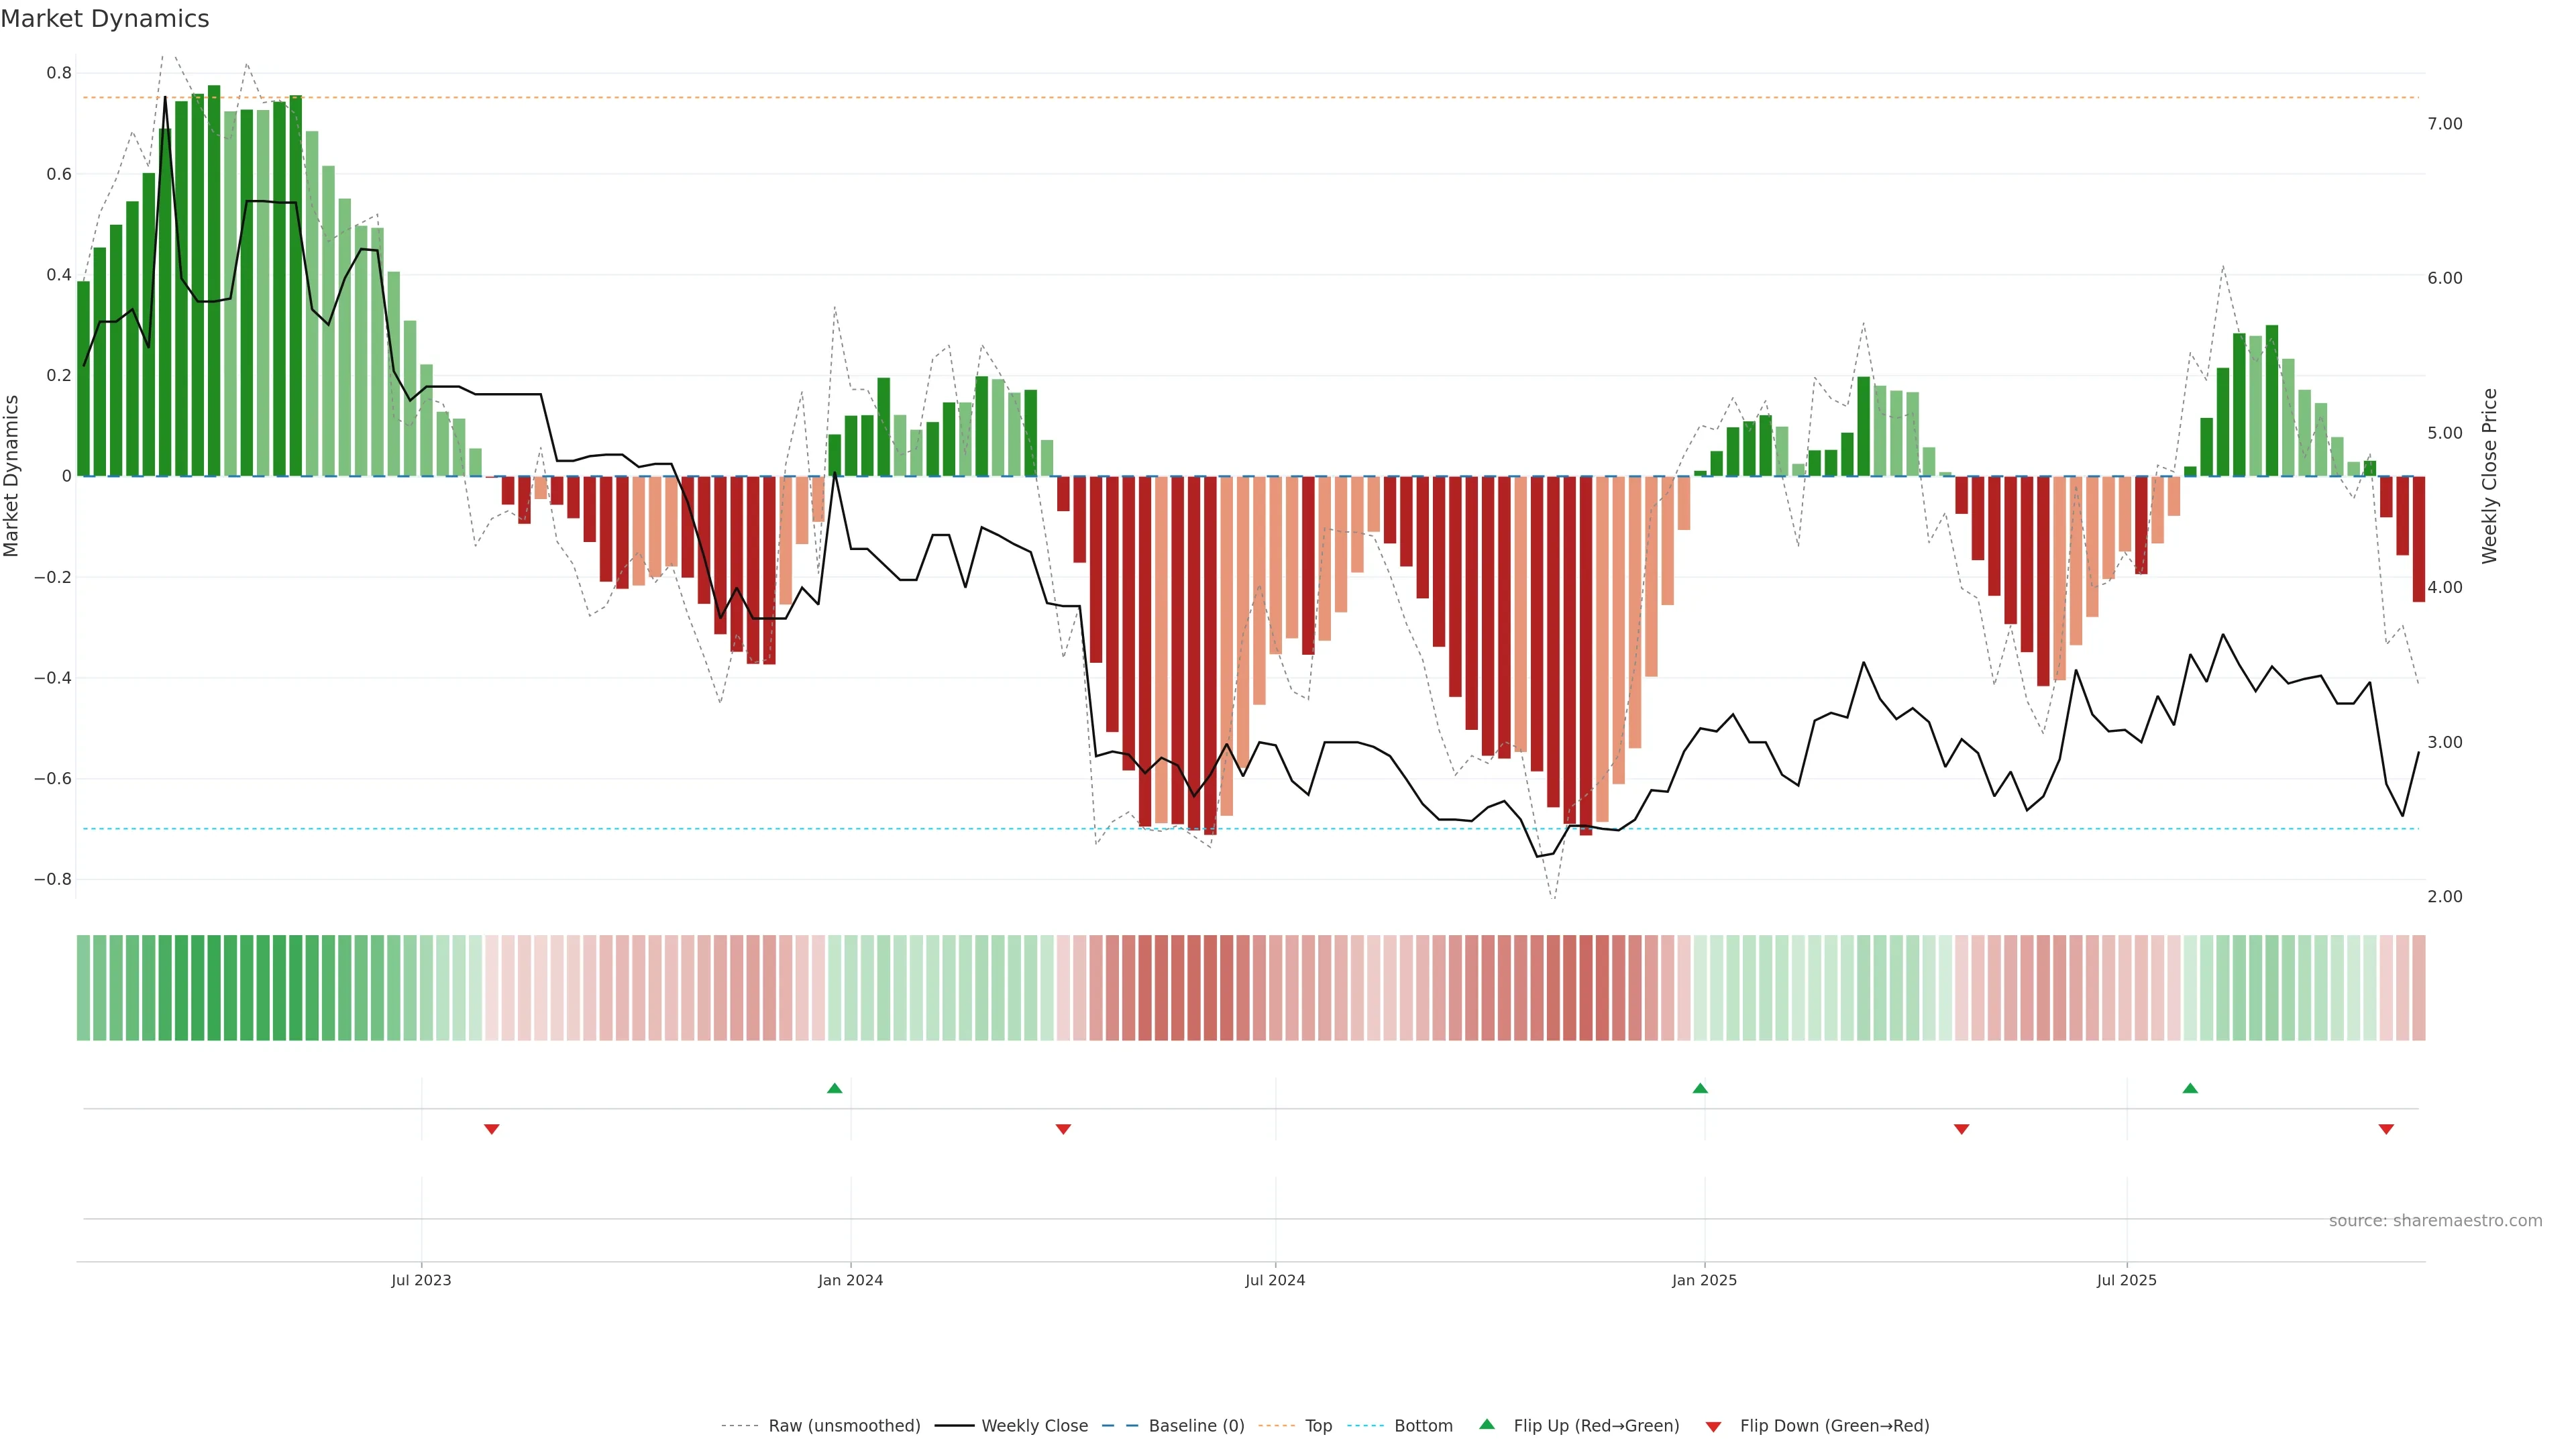
Task: Click the green triangle icon in the legend
Action: 1487,1424
